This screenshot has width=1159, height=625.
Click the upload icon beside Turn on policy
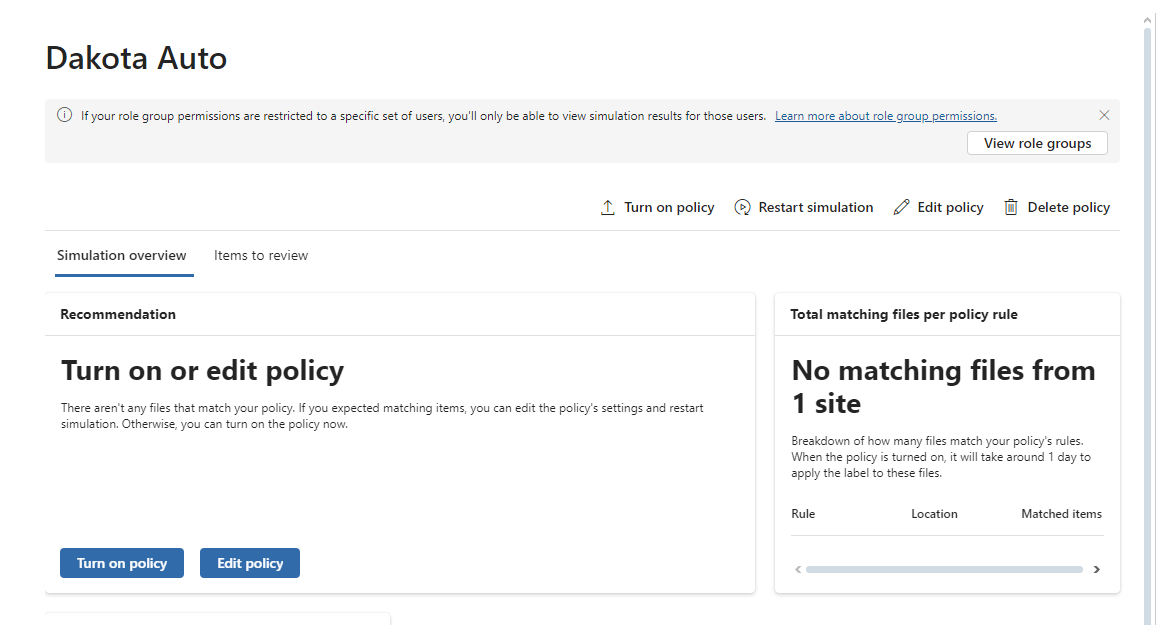pos(607,208)
